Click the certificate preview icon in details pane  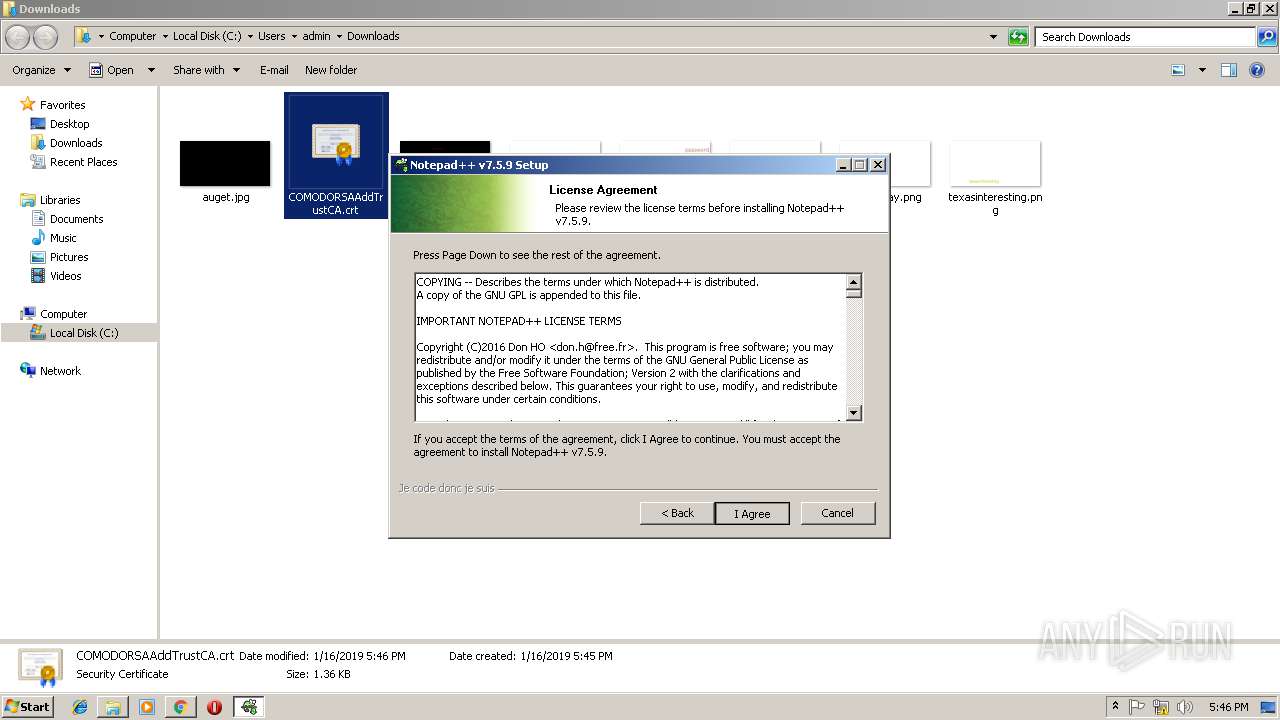point(40,666)
